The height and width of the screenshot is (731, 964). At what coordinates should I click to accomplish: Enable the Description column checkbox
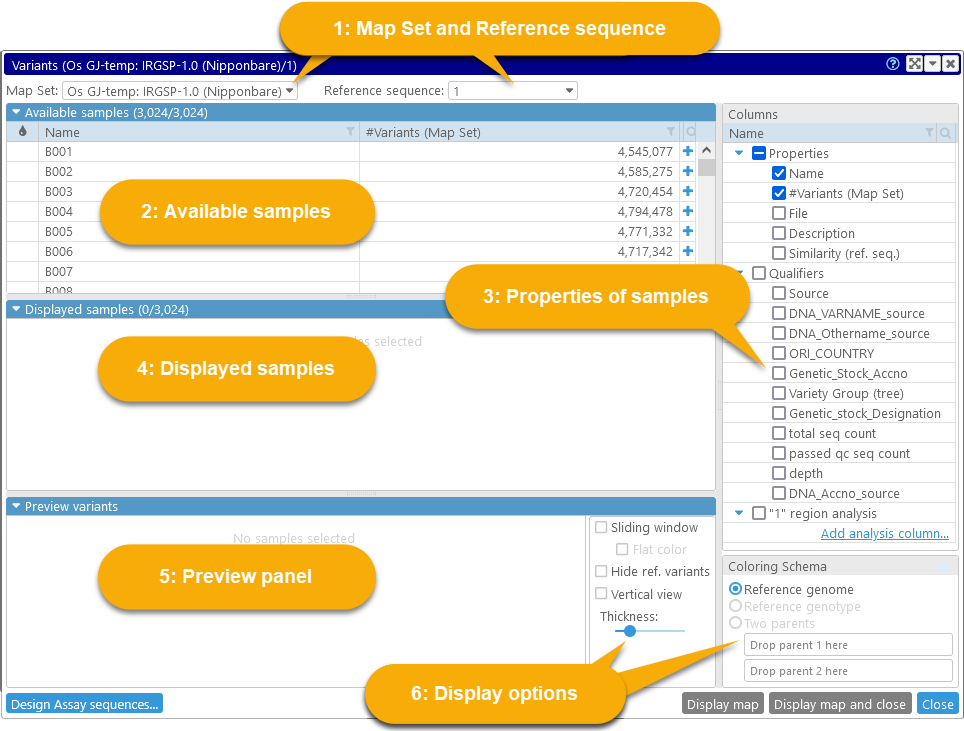click(779, 233)
